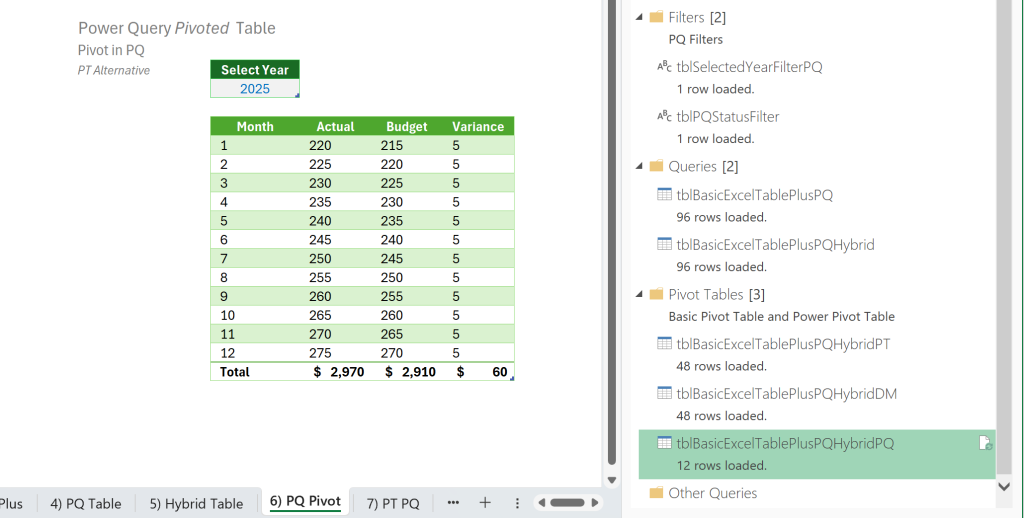
Task: Click the worksheet vertical scrollbar thumb
Action: pos(612,232)
